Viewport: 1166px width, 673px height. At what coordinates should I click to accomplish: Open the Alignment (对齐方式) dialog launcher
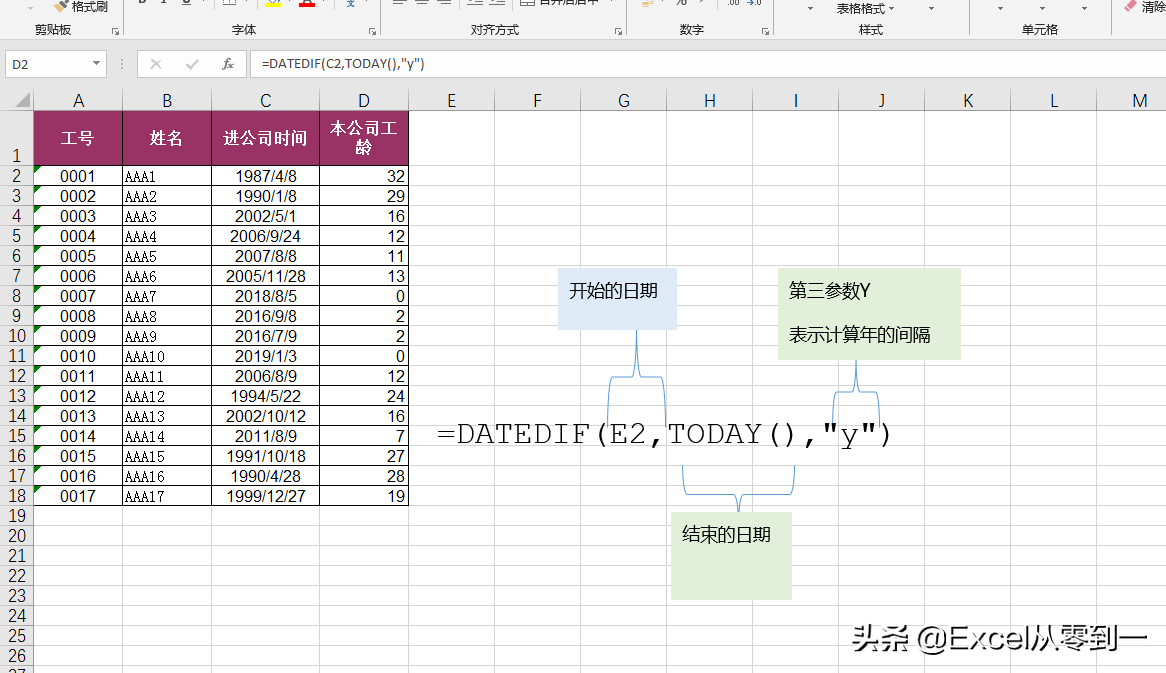[619, 31]
